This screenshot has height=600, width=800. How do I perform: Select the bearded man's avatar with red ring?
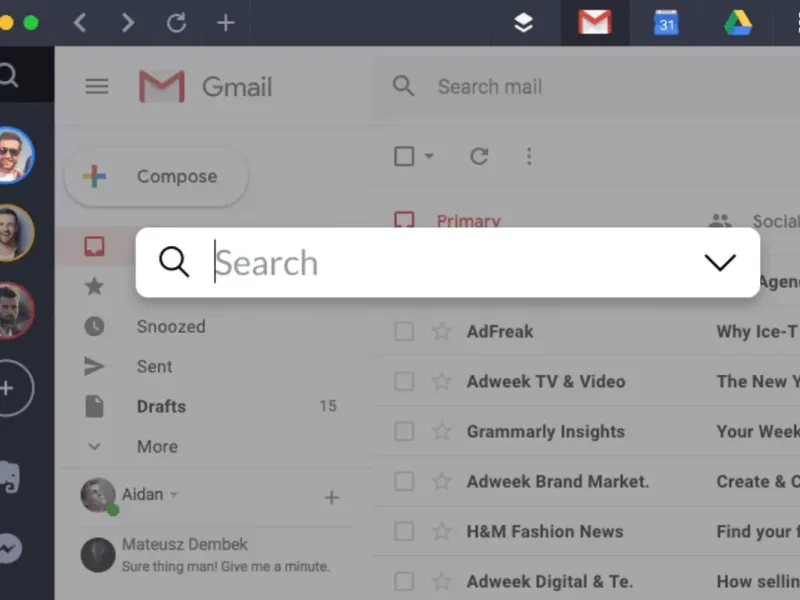tap(15, 310)
